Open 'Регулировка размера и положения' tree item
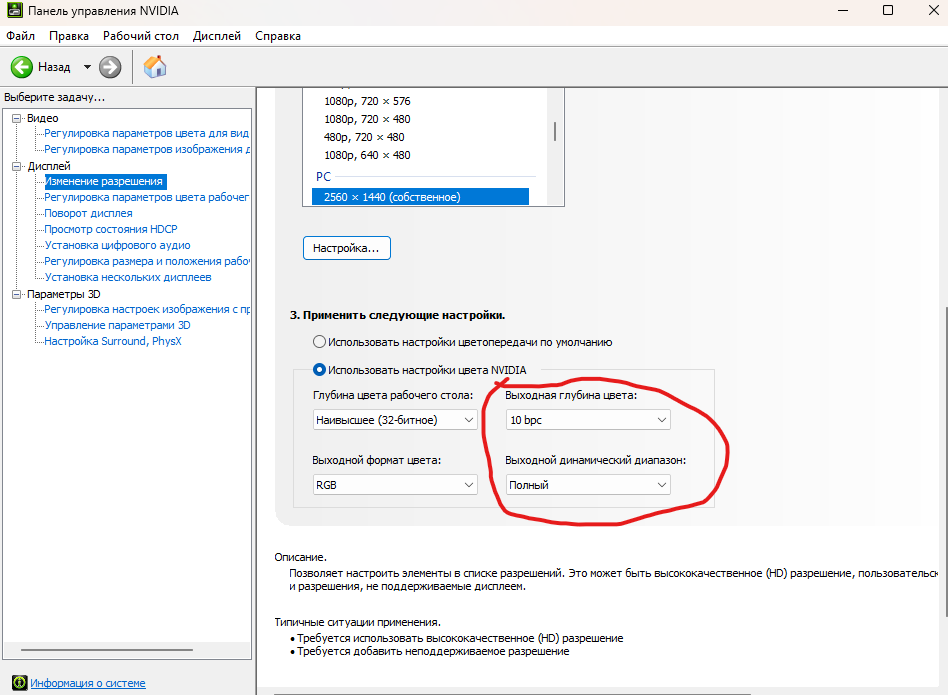Screen dimensions: 948x695 [146, 261]
